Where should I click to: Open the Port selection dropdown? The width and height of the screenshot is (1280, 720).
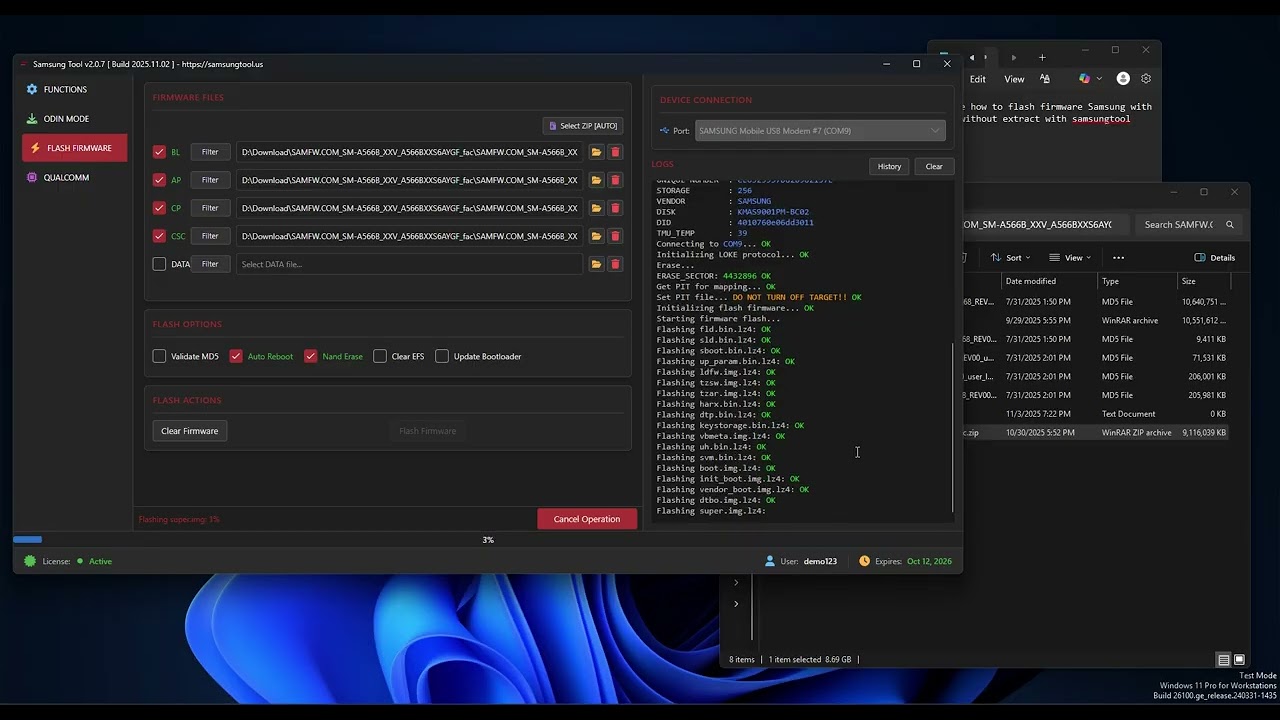pyautogui.click(x=820, y=131)
